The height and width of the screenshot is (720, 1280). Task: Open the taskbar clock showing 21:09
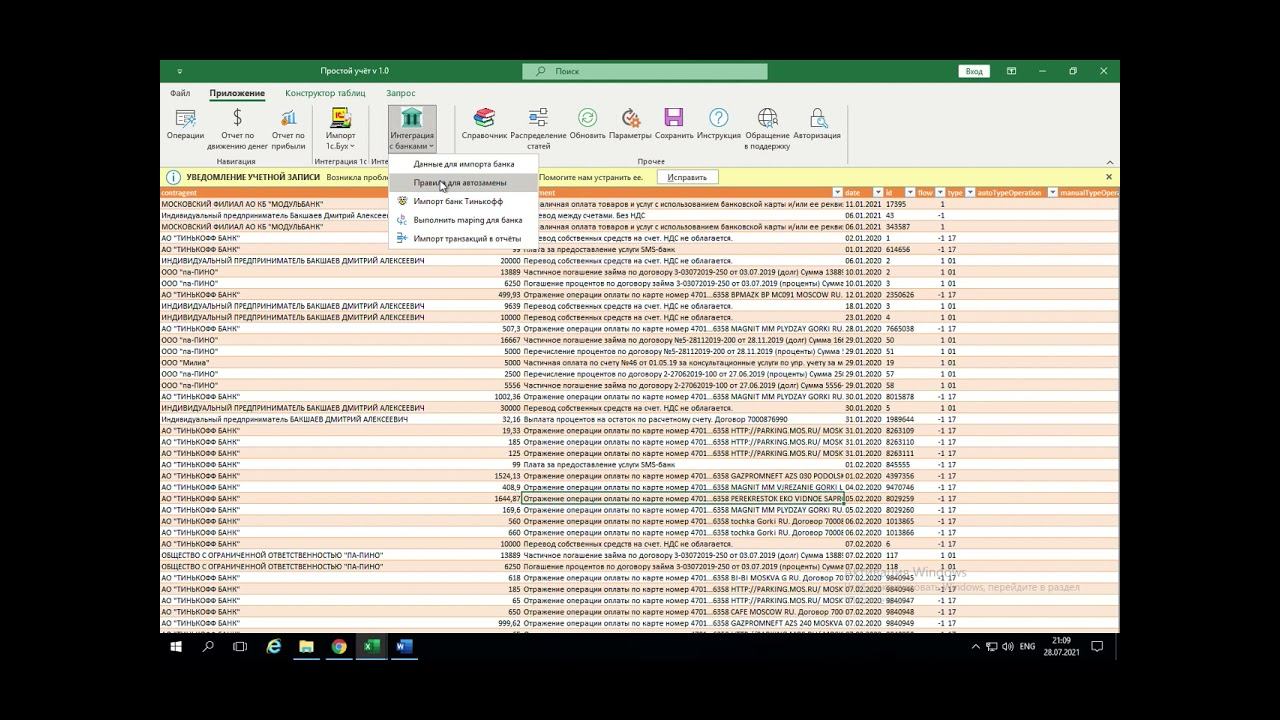tap(1061, 647)
